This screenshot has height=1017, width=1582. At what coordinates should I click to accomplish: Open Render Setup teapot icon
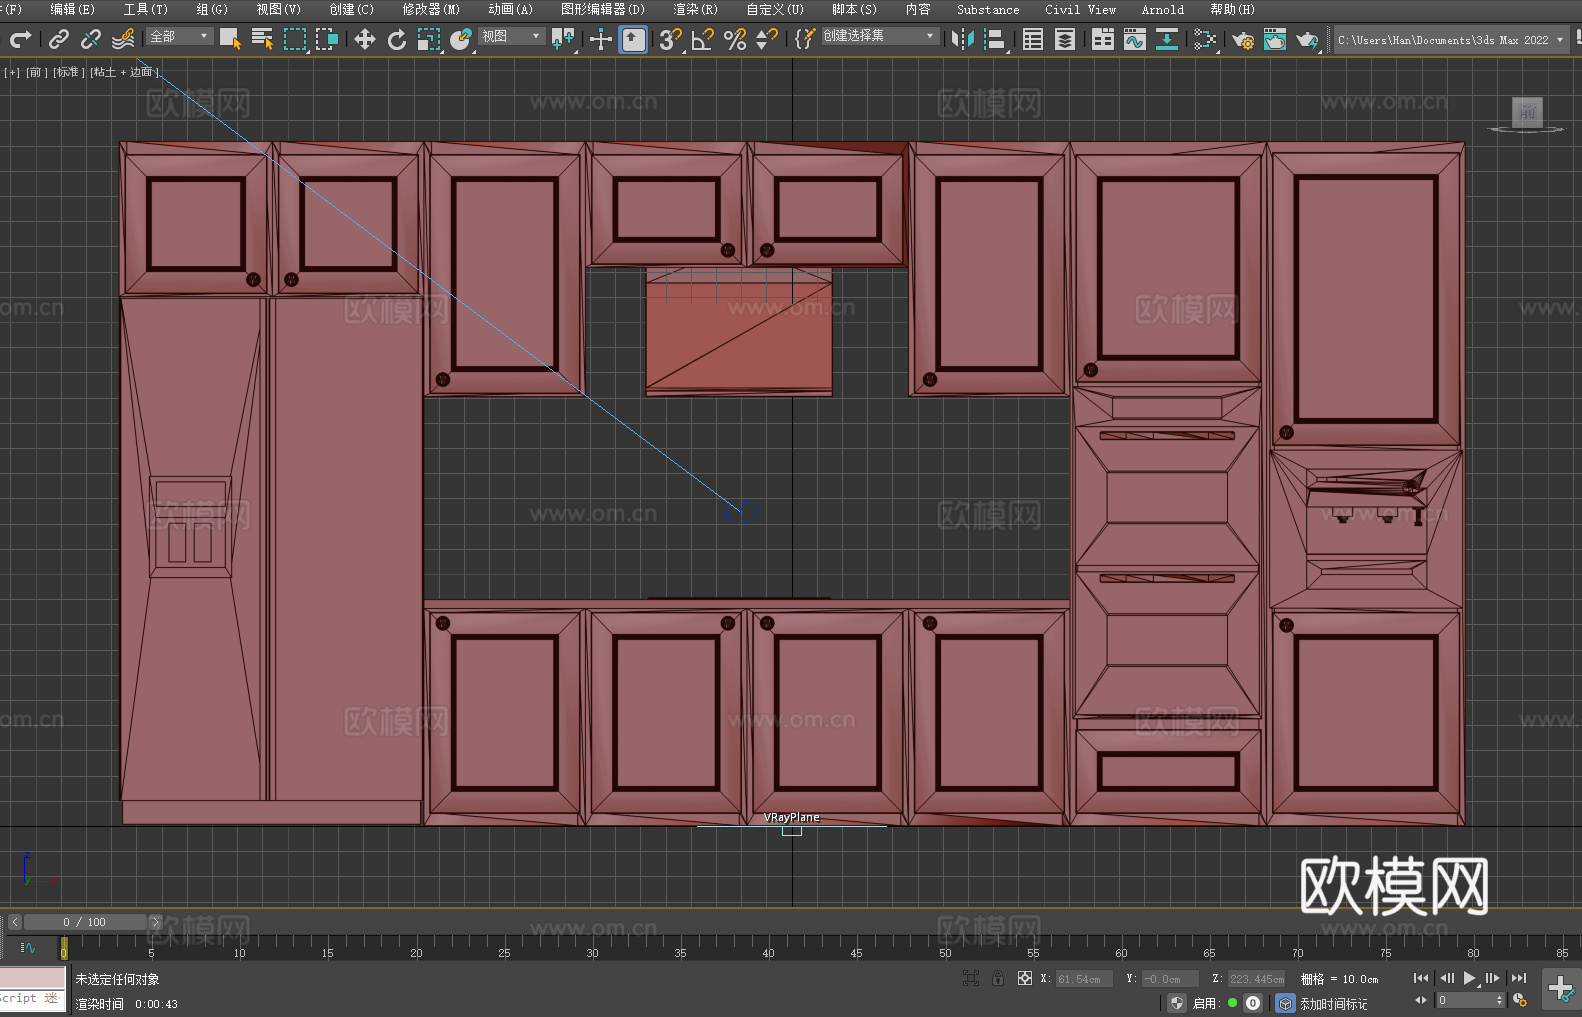[x=1243, y=39]
